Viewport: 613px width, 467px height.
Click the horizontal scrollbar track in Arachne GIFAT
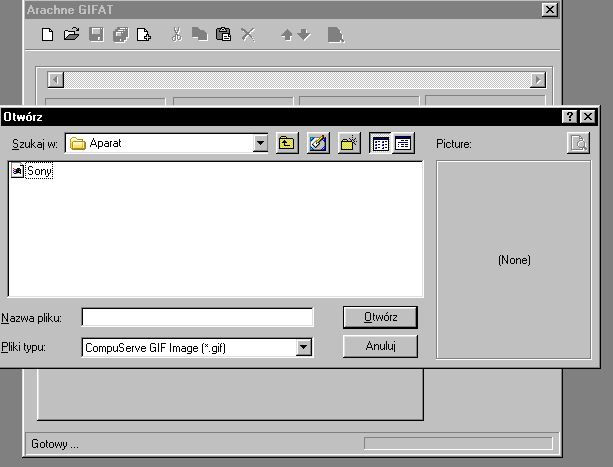(x=297, y=80)
